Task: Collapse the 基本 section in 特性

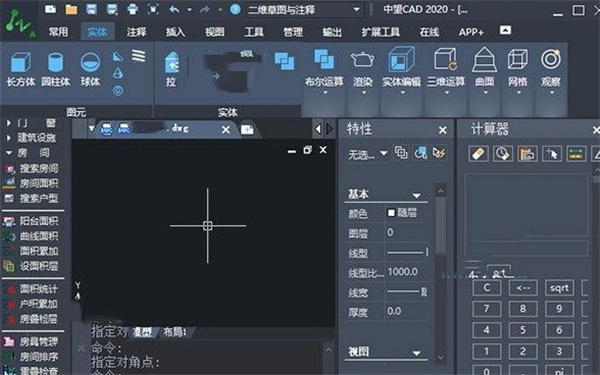Action: click(416, 196)
